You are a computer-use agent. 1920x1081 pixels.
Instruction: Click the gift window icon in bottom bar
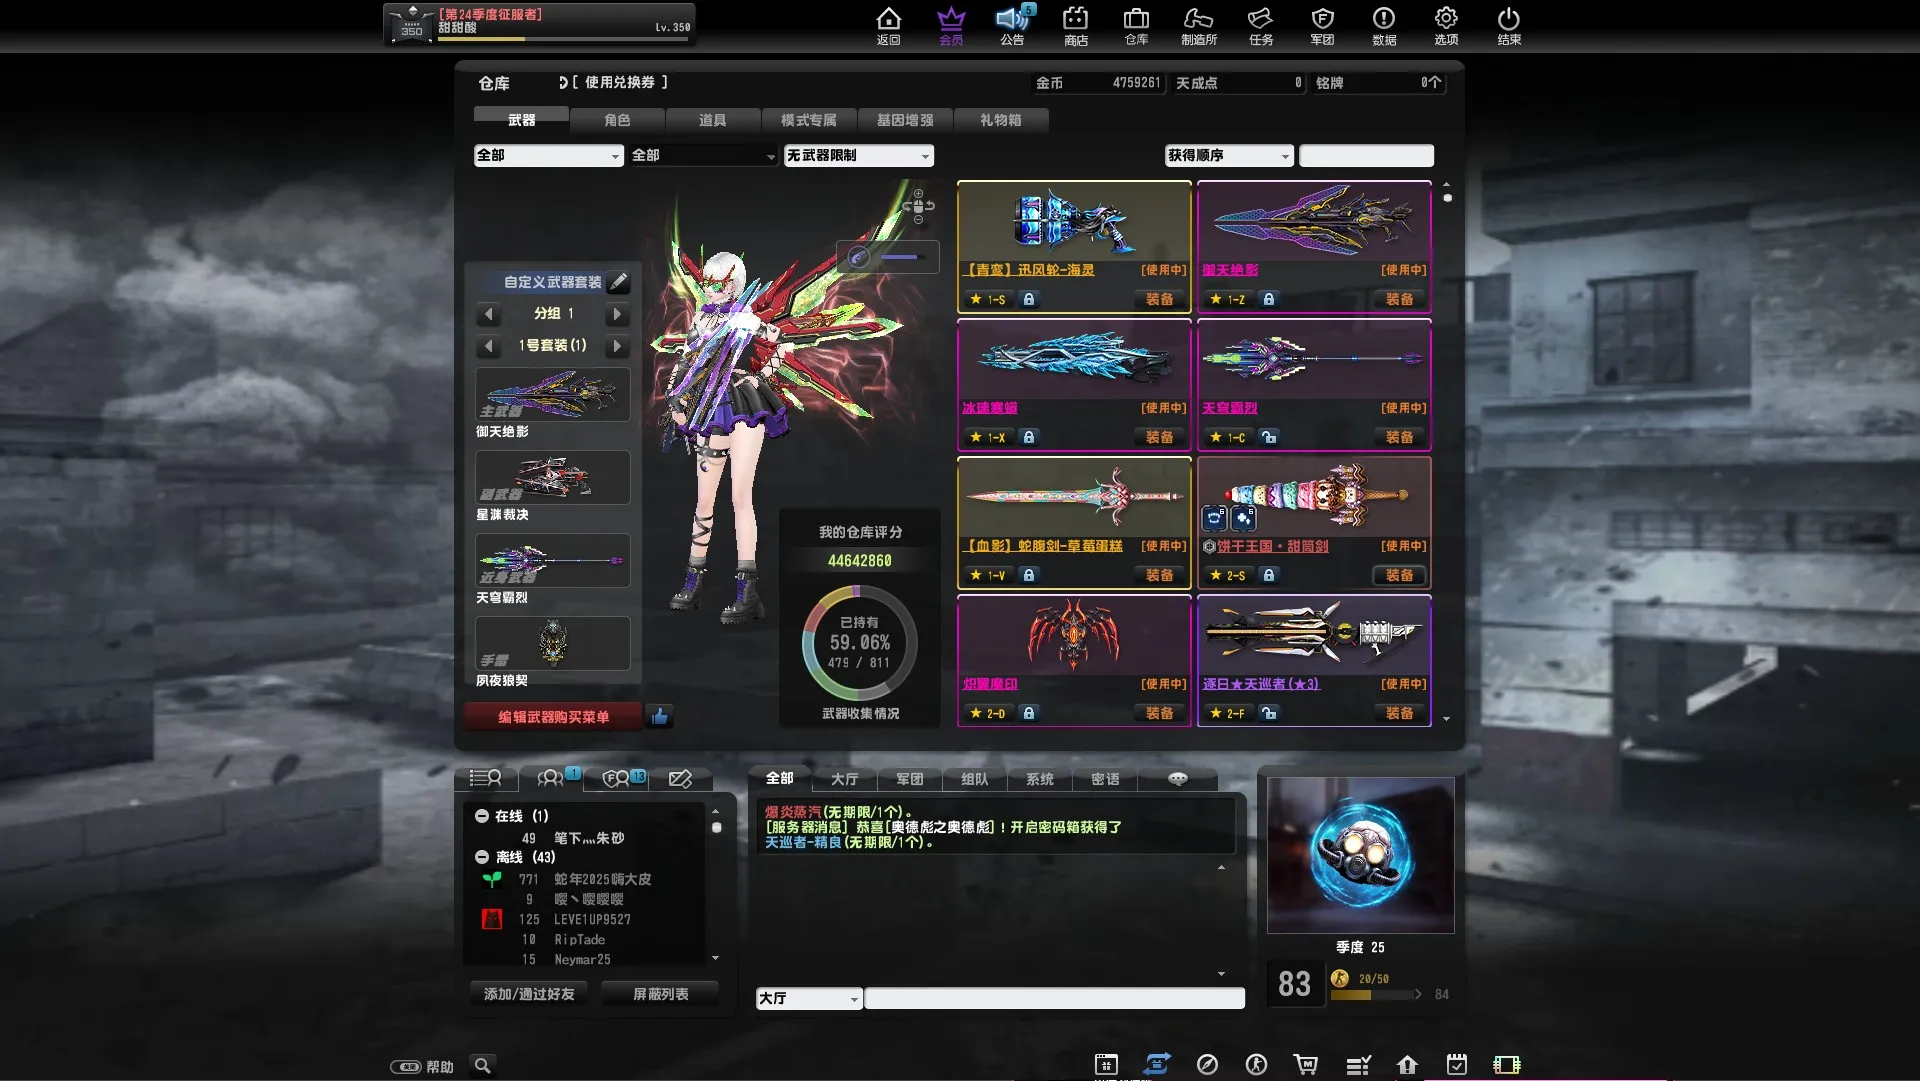pyautogui.click(x=1106, y=1064)
